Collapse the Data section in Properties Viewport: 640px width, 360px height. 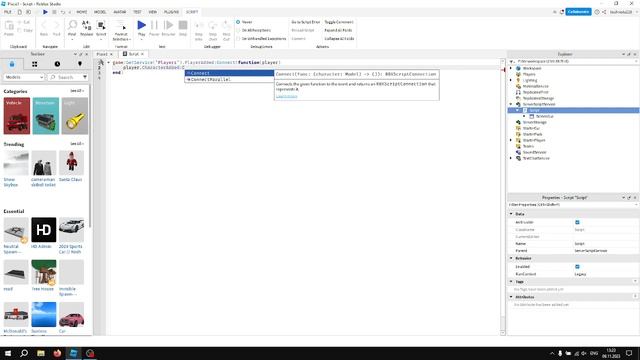pyautogui.click(x=511, y=214)
